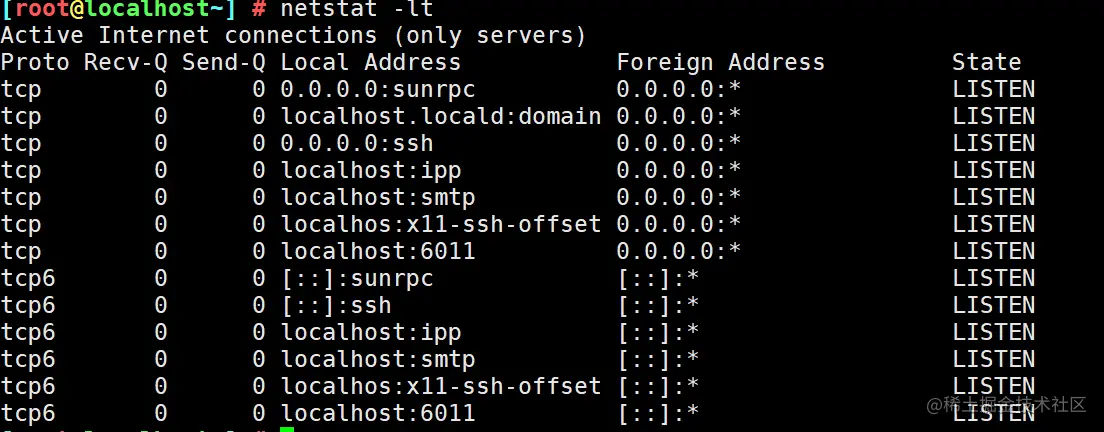
Task: Select the '[::]:ssh' local address
Action: tap(336, 305)
